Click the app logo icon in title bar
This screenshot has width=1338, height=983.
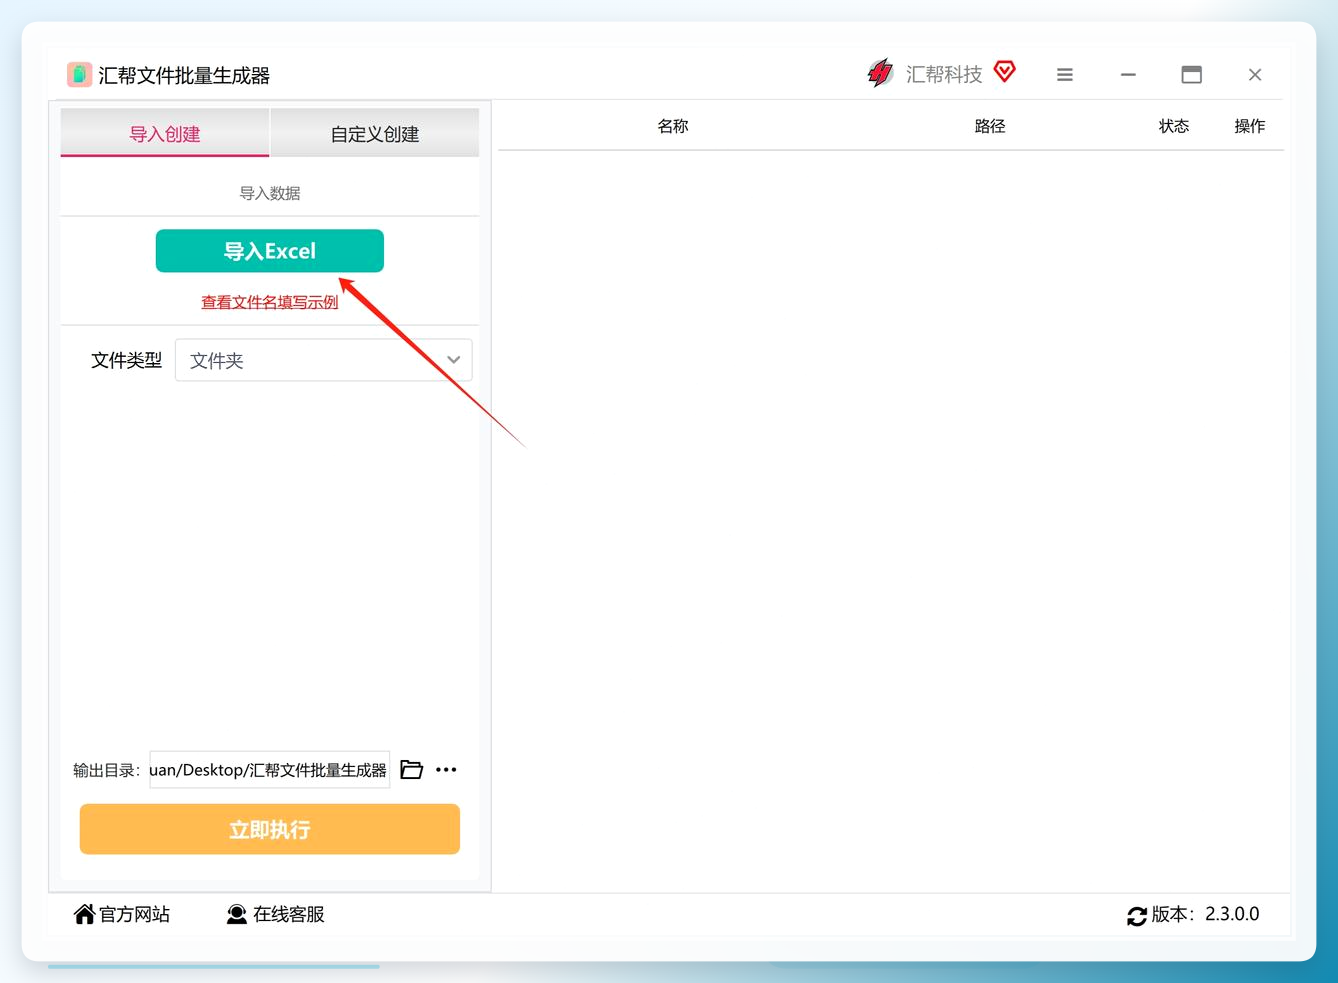[x=79, y=75]
